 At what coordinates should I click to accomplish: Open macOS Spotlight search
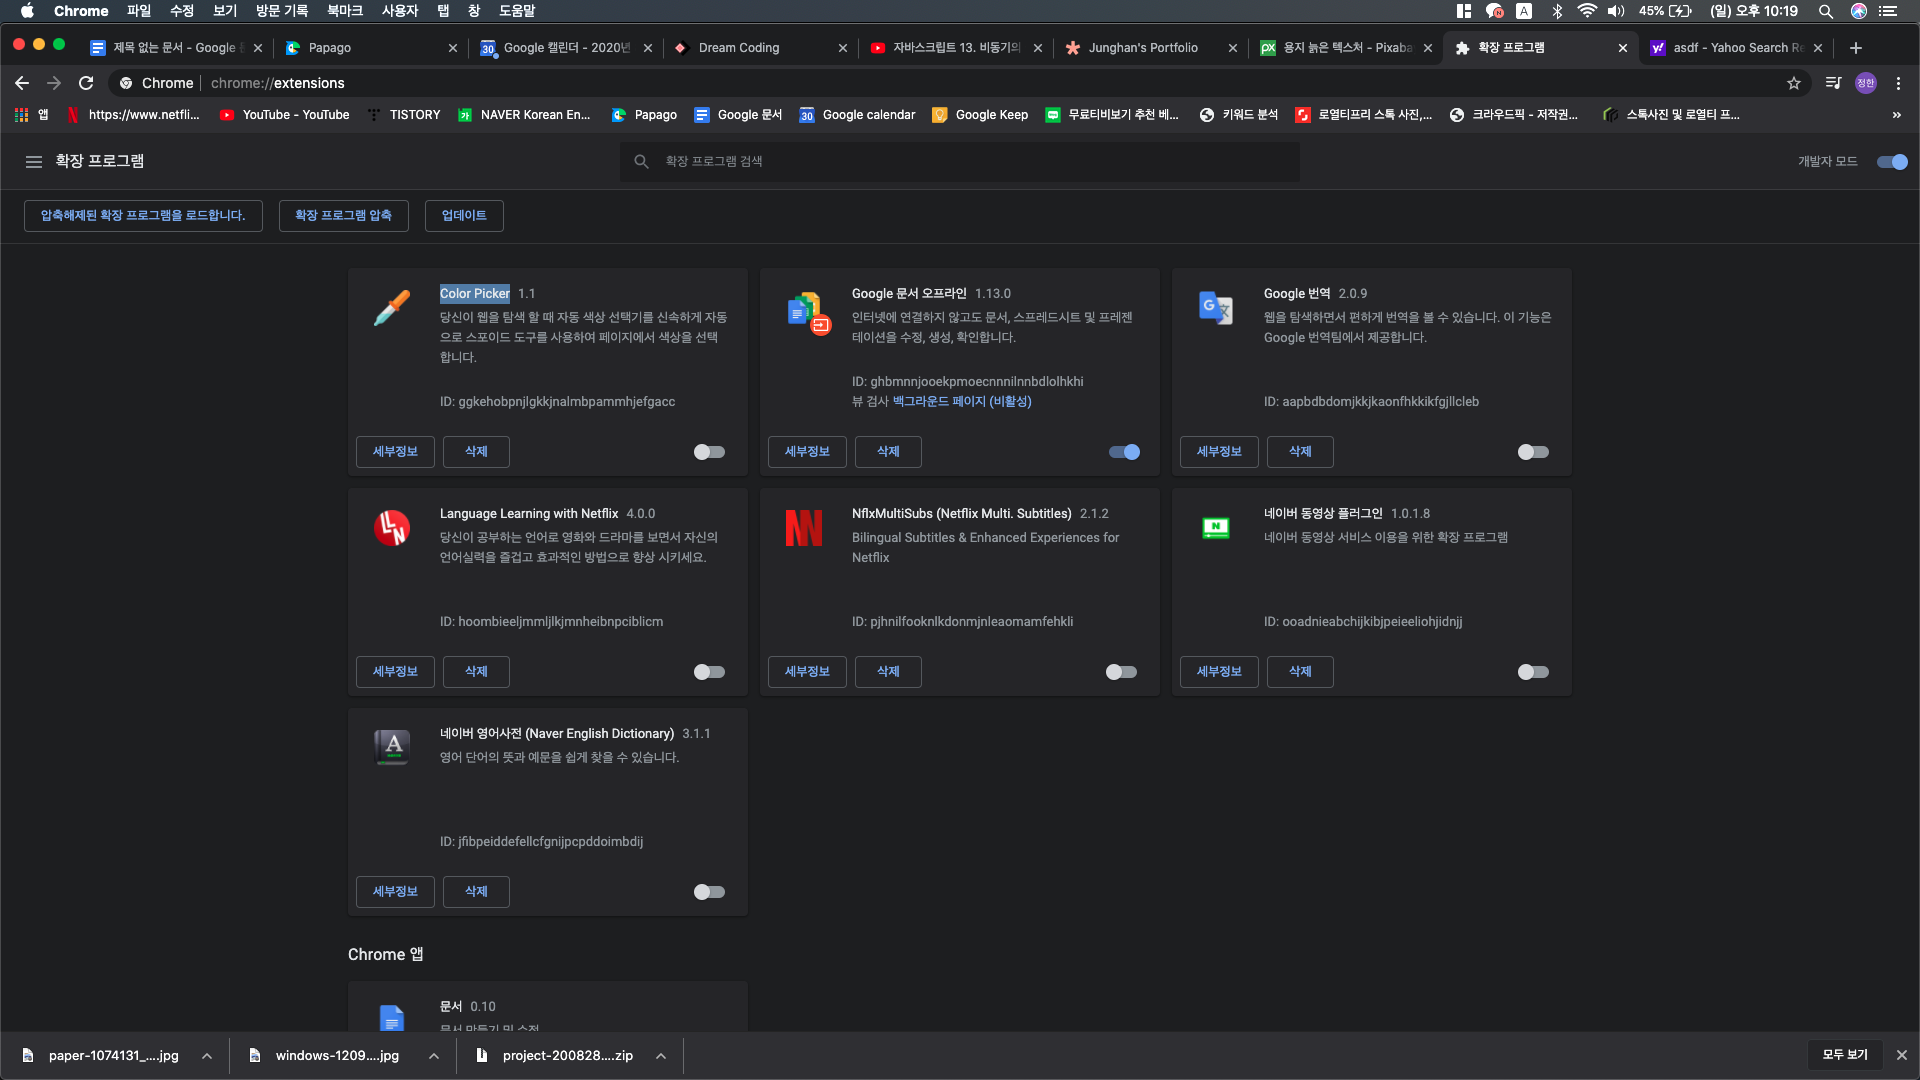[1825, 11]
